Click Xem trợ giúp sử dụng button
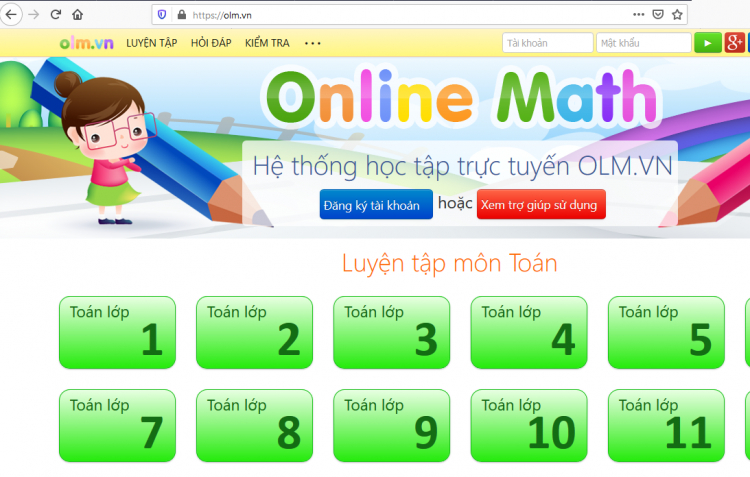 [x=541, y=205]
